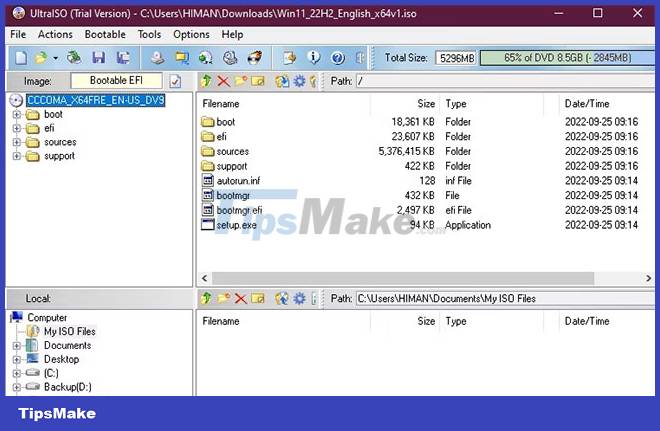Expand the Desktop node in local tree

click(16, 359)
